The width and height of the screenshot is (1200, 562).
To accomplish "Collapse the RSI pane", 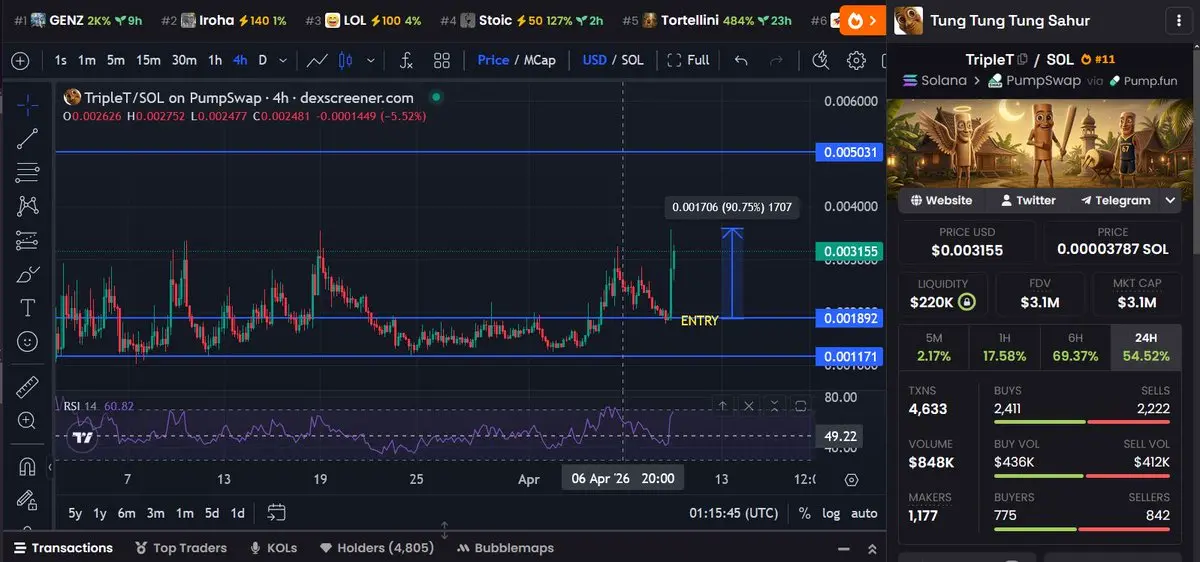I will pyautogui.click(x=774, y=405).
